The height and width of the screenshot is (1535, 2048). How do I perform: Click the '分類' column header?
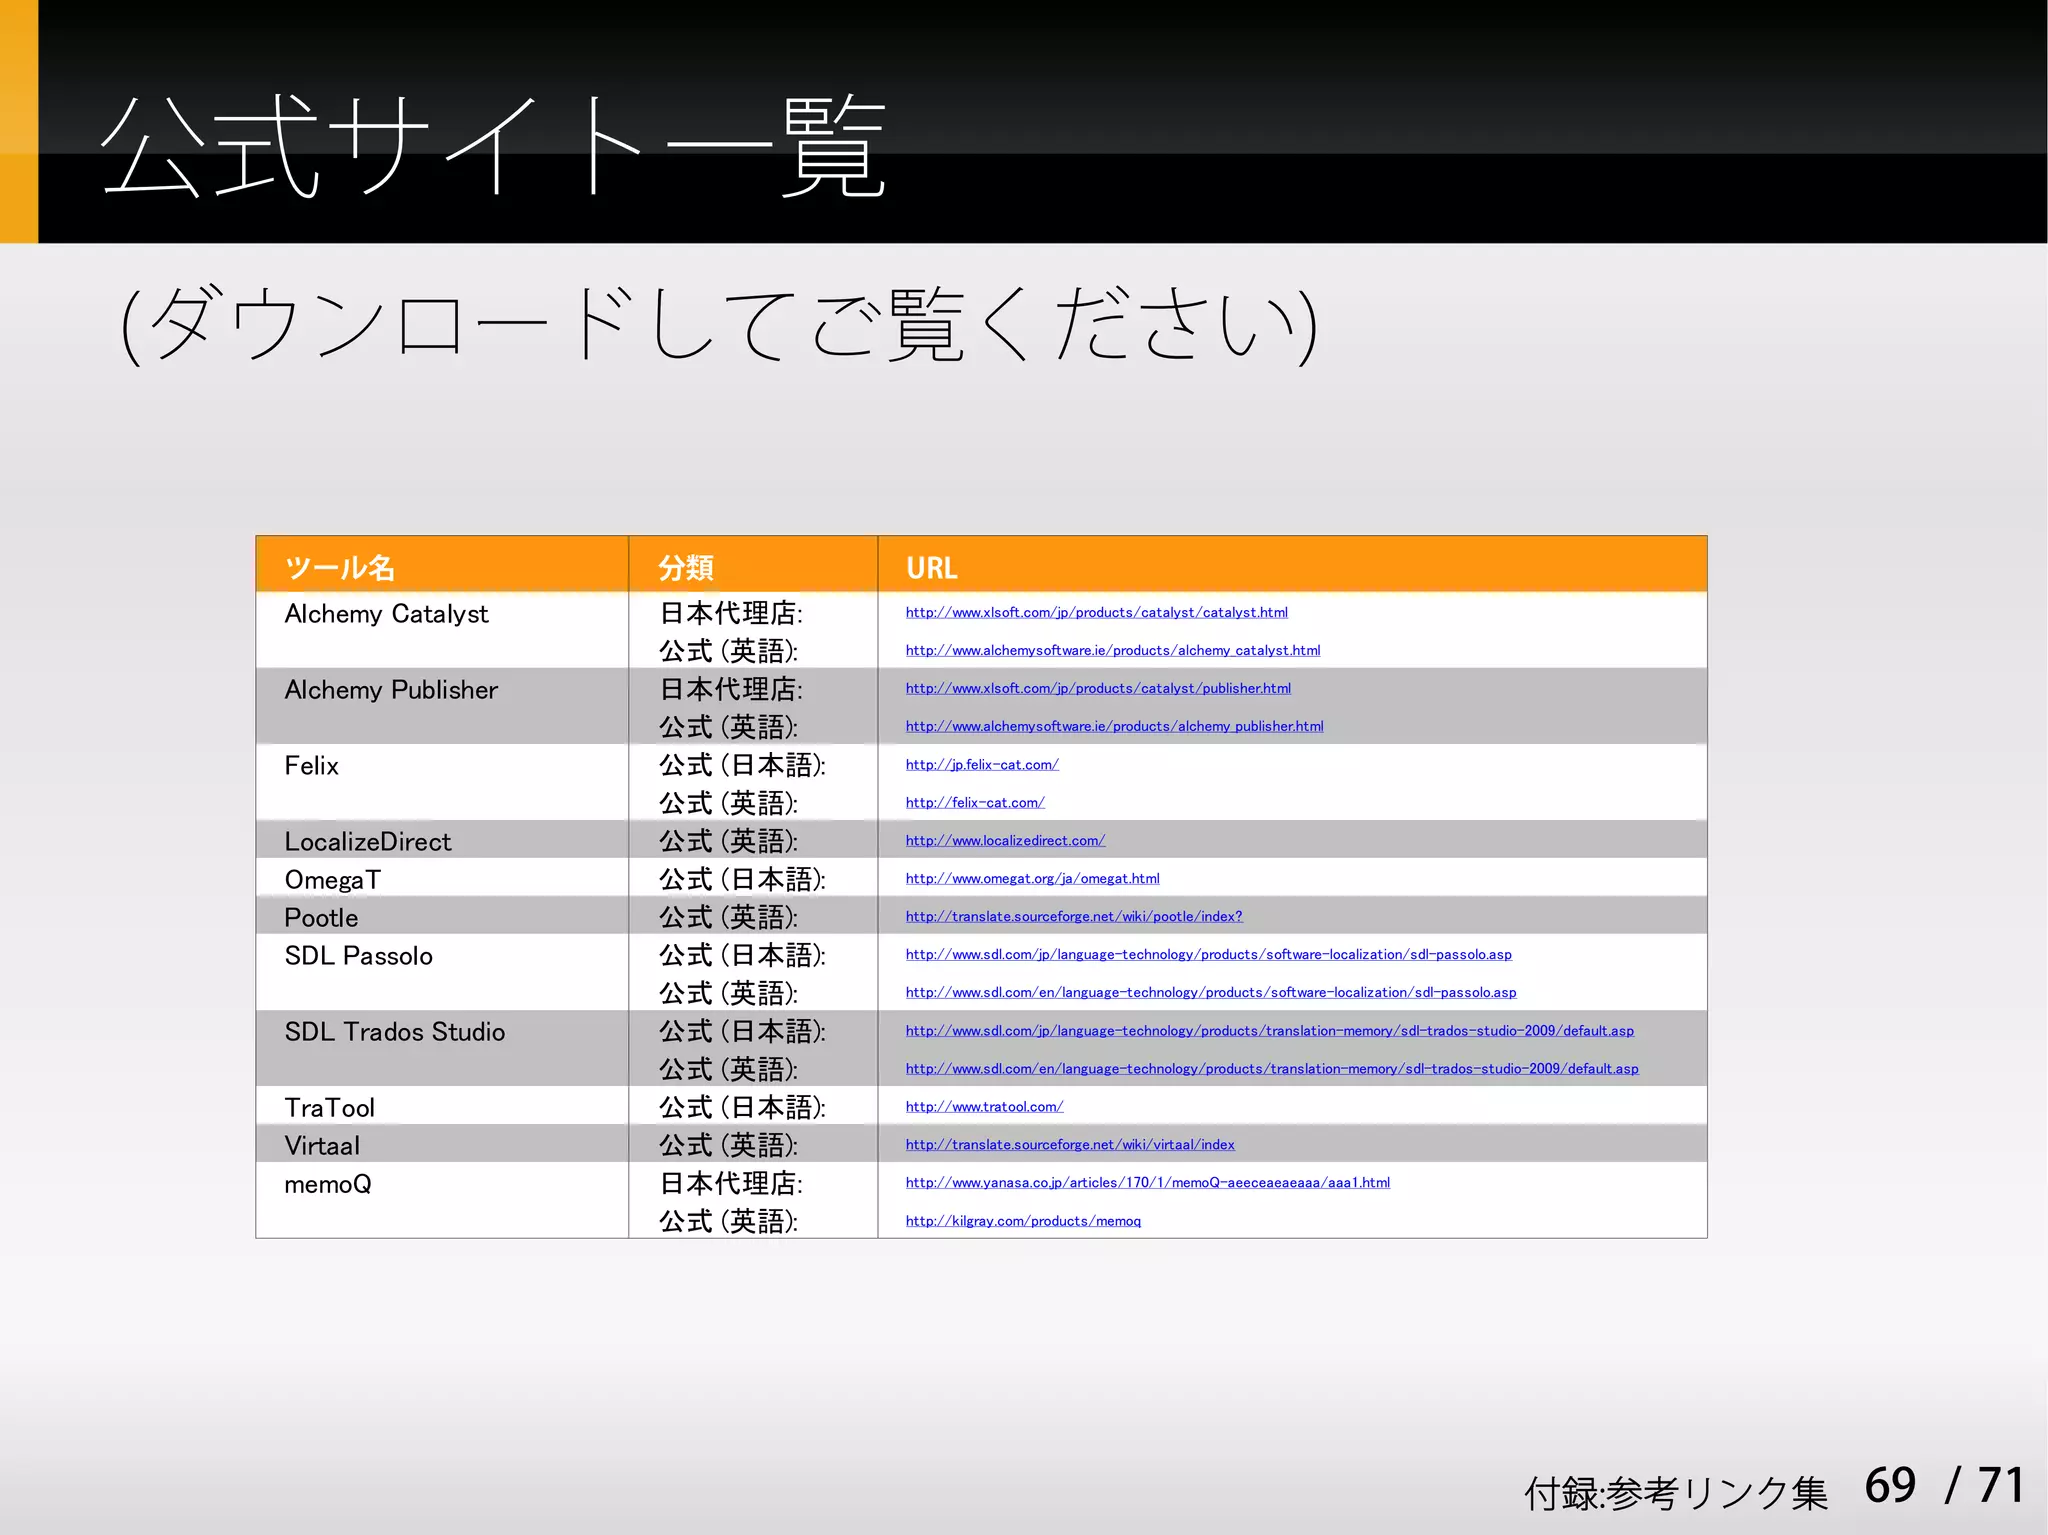pyautogui.click(x=753, y=565)
